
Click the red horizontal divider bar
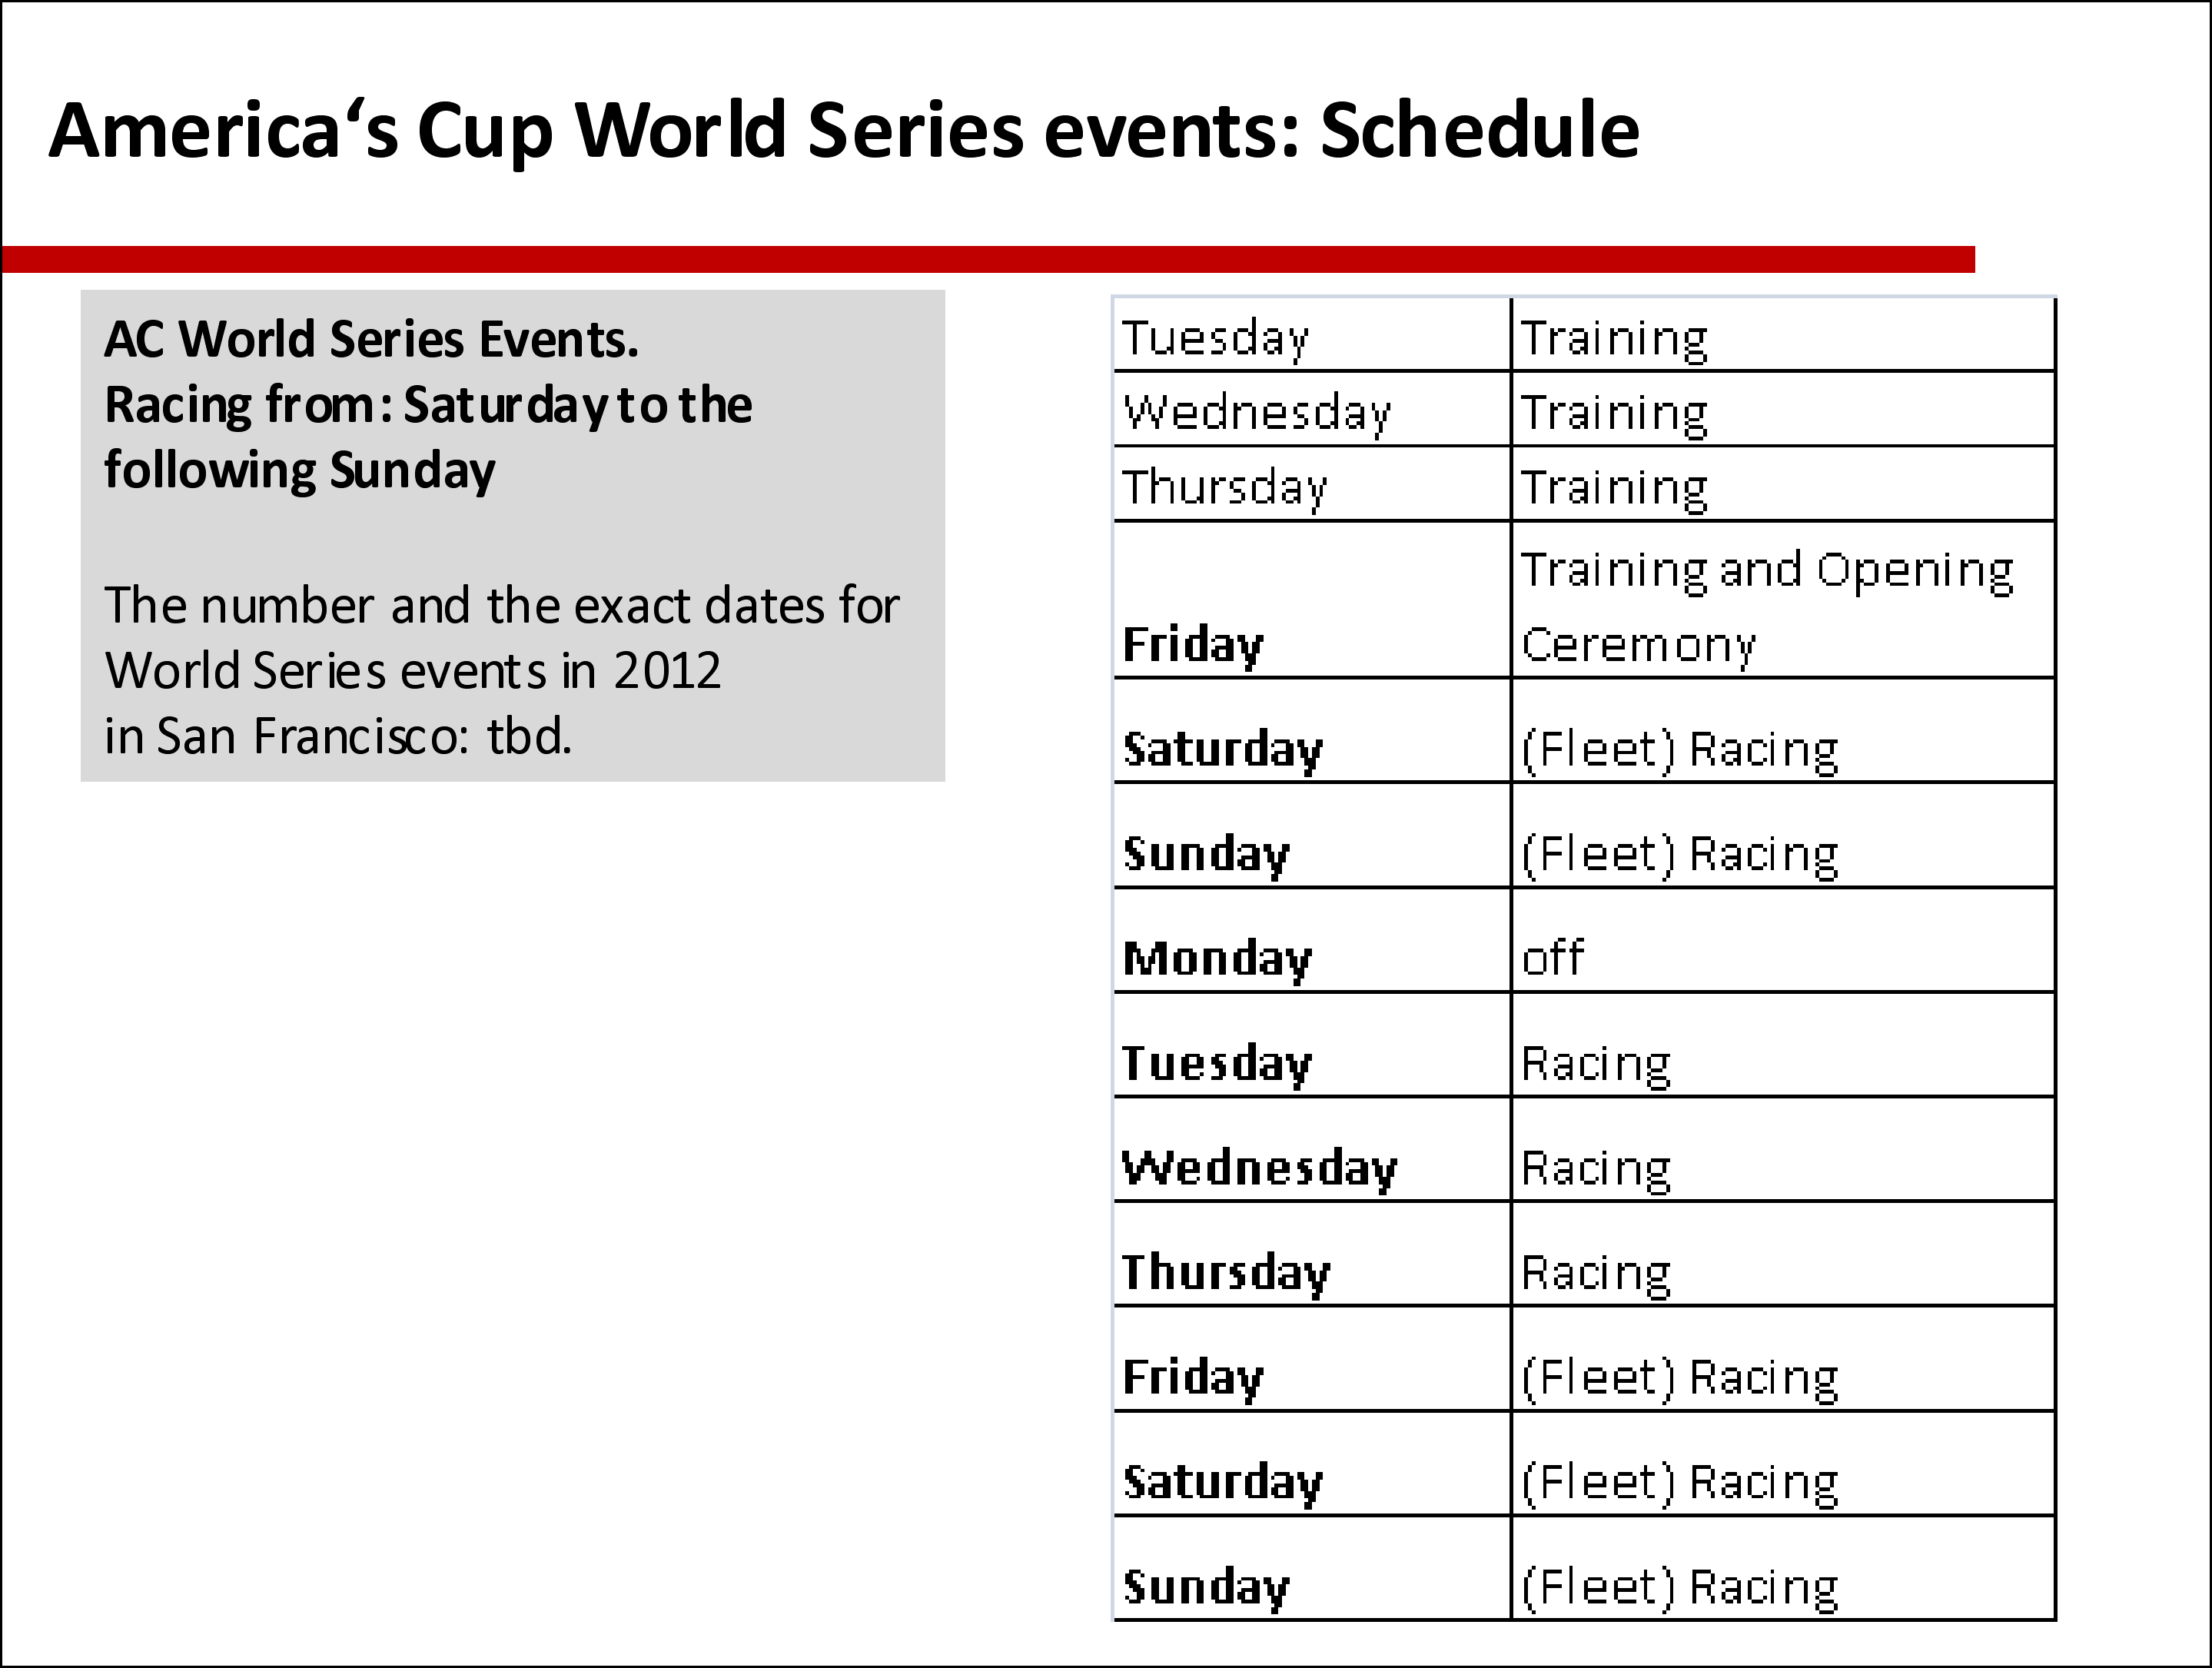tap(988, 259)
